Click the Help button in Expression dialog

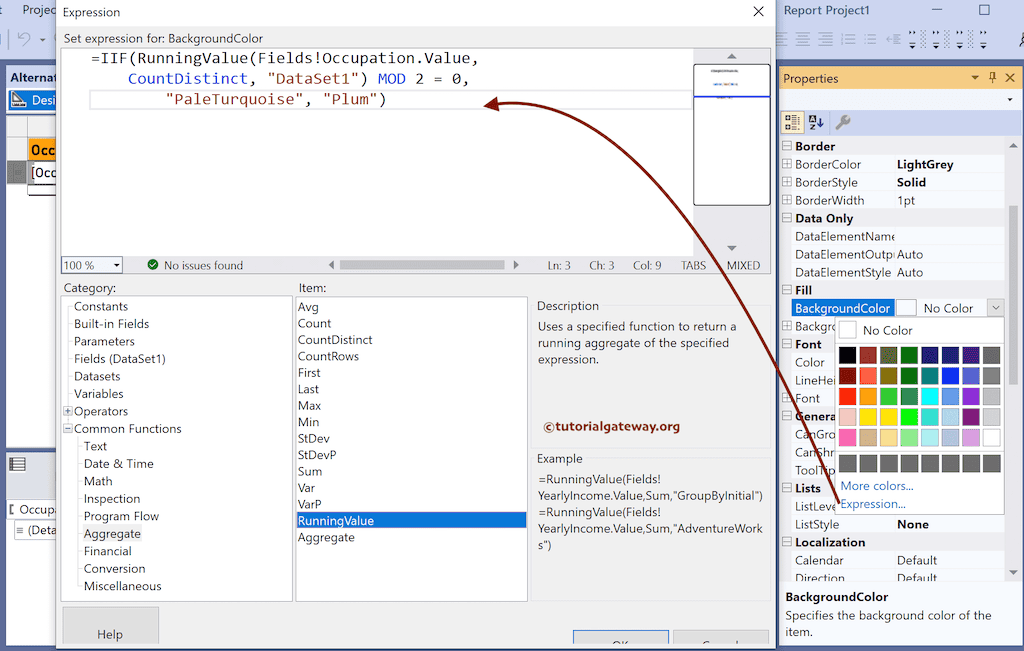110,634
